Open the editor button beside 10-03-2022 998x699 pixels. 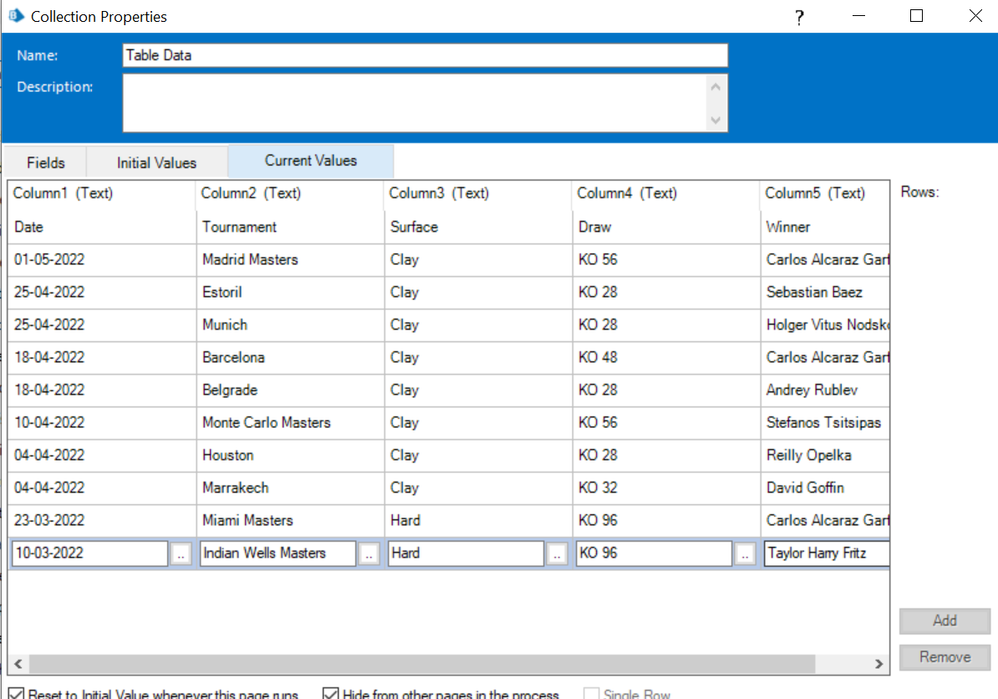tap(180, 554)
